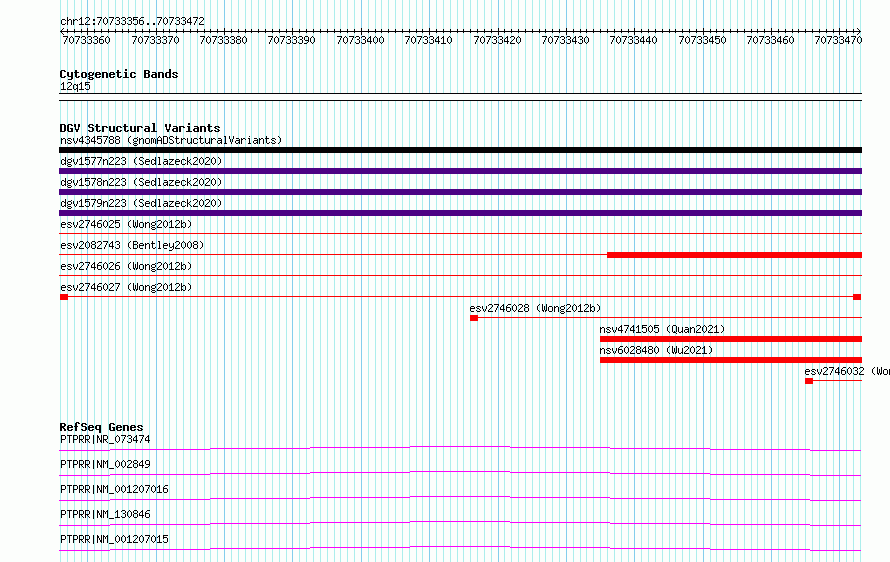Image resolution: width=890 pixels, height=562 pixels.
Task: Click the esv2746026 Wong2012b label
Action: 126,266
